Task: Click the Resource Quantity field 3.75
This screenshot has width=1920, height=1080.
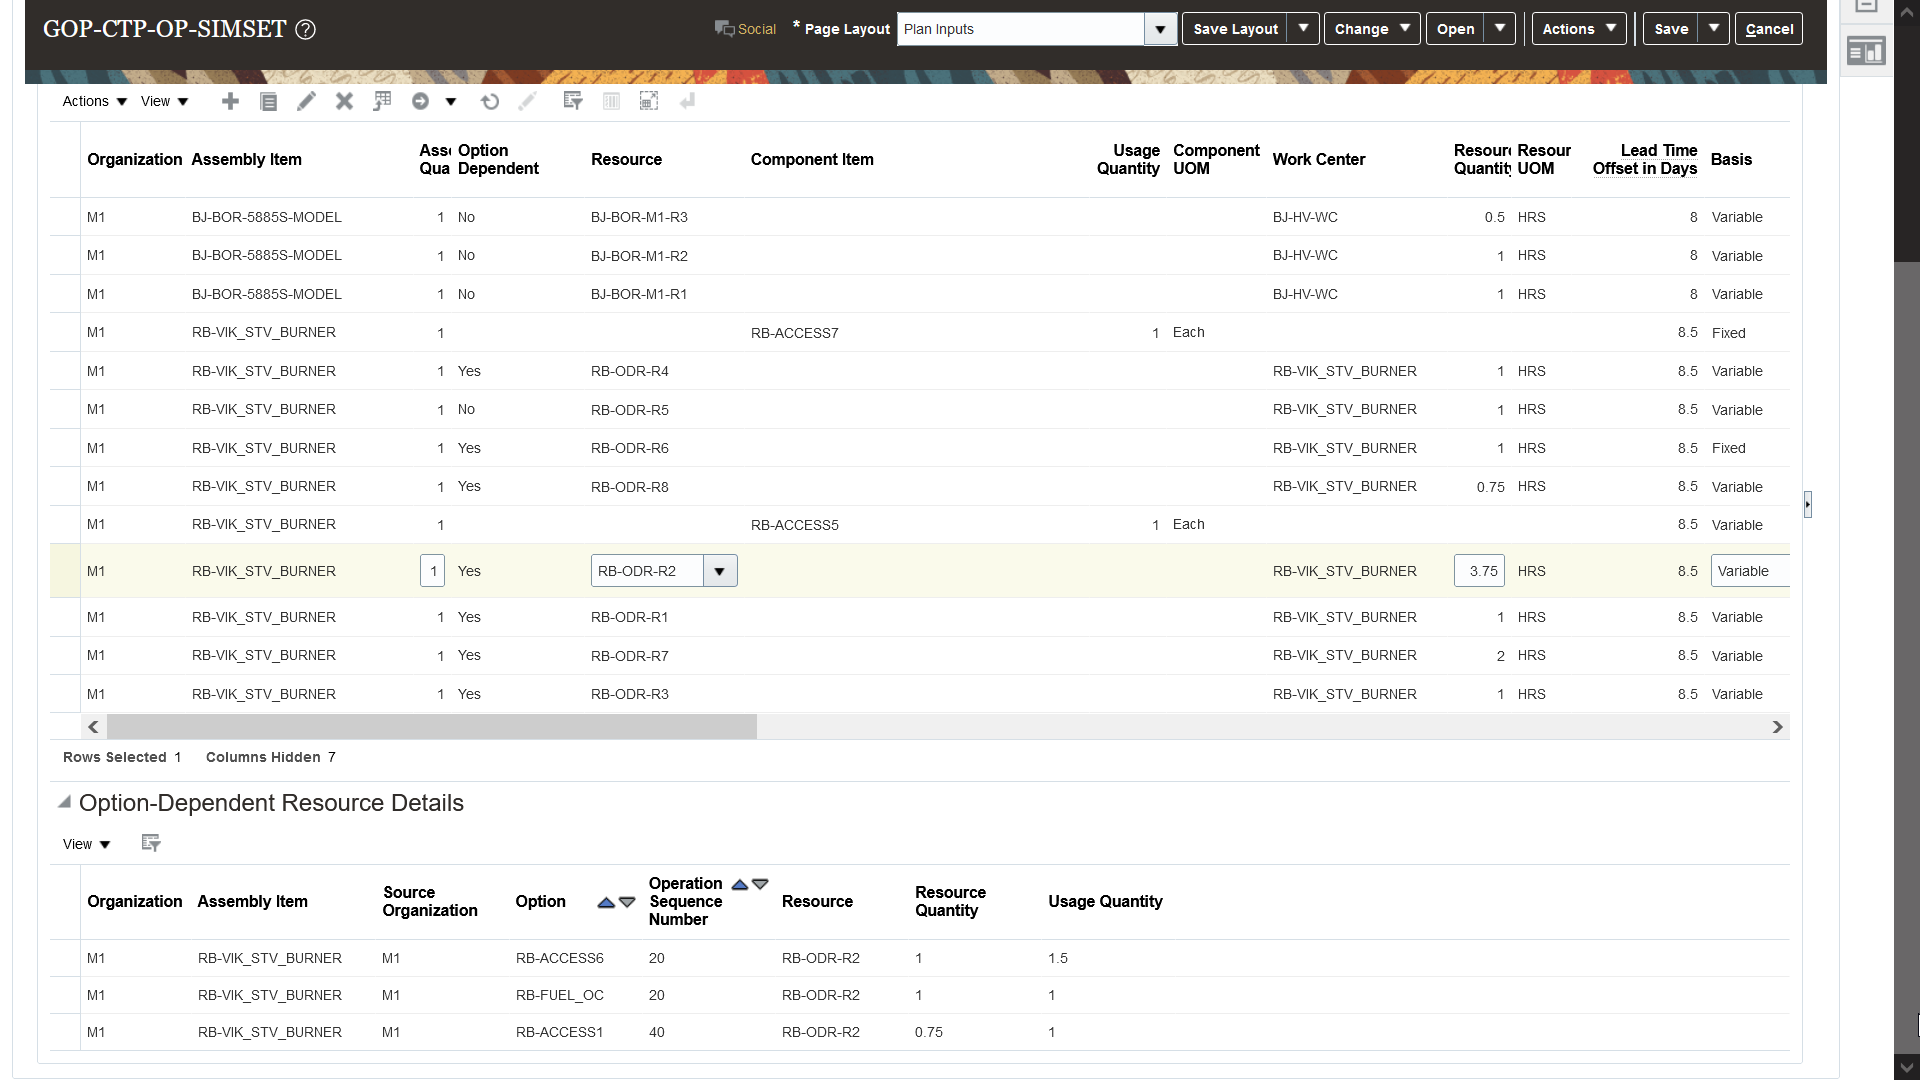Action: pos(1479,571)
